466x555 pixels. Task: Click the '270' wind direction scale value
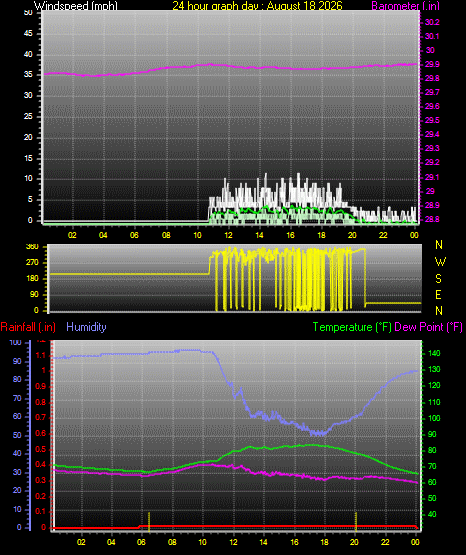tap(32, 263)
